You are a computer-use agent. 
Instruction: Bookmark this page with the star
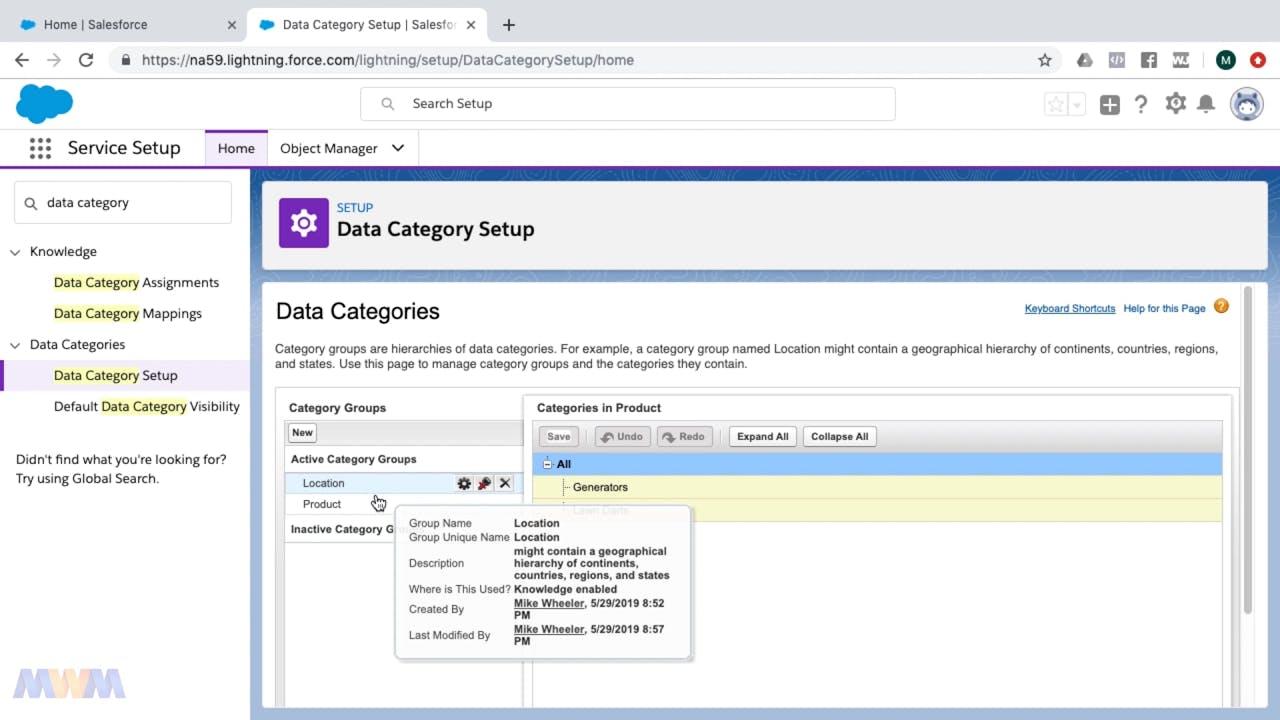[1045, 60]
